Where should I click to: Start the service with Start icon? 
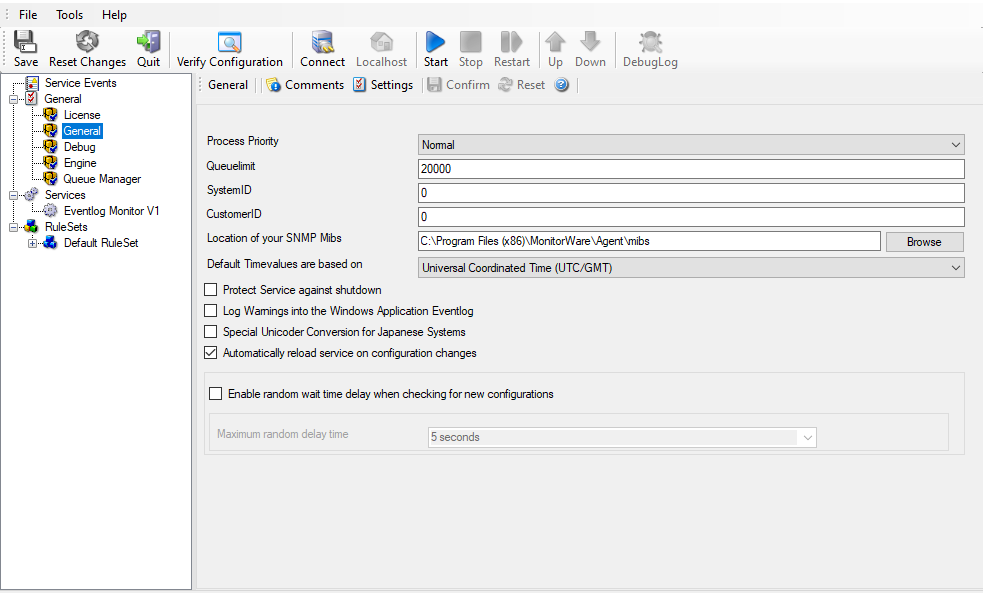pyautogui.click(x=435, y=42)
